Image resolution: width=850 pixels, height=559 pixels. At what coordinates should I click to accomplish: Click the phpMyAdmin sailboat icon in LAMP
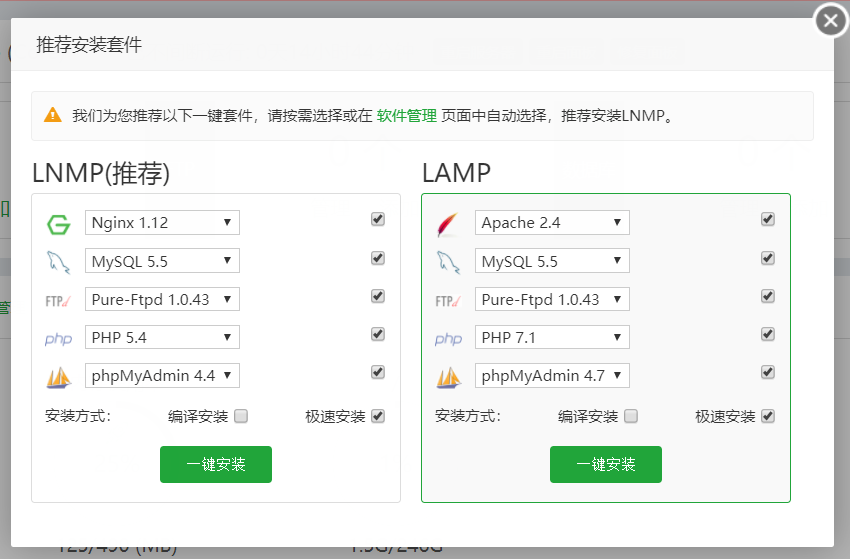[x=447, y=378]
